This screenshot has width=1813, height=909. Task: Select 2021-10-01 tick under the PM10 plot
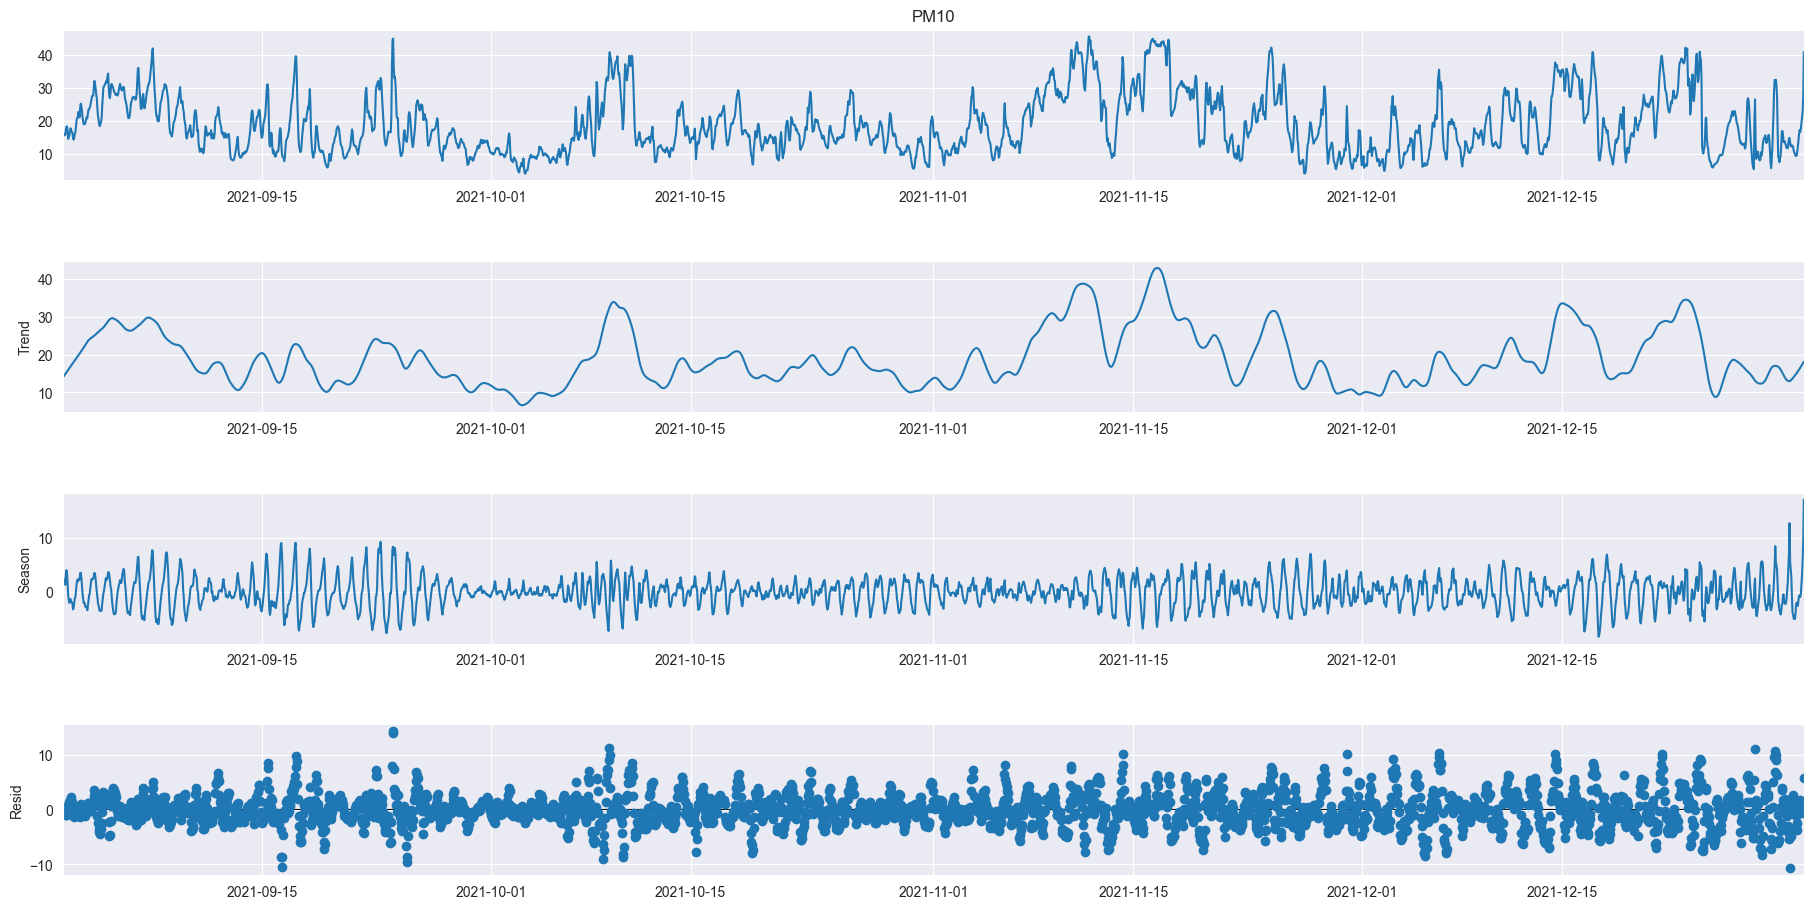click(491, 197)
